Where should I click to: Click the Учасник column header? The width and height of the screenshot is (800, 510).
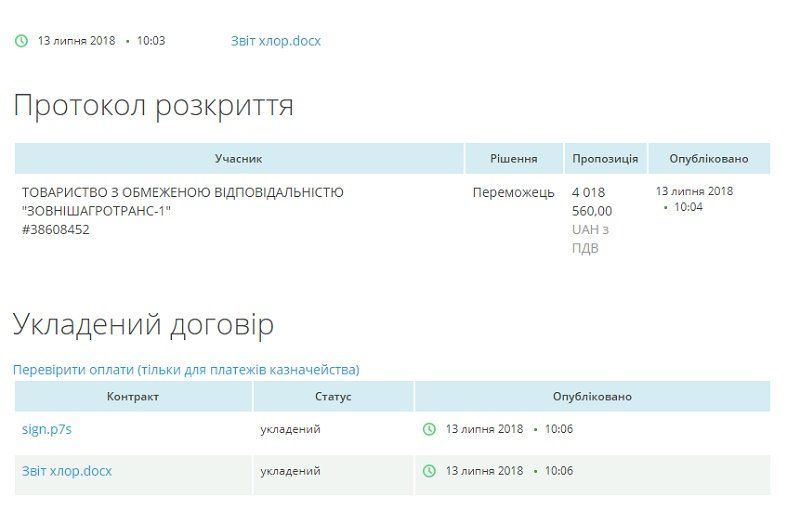click(239, 159)
